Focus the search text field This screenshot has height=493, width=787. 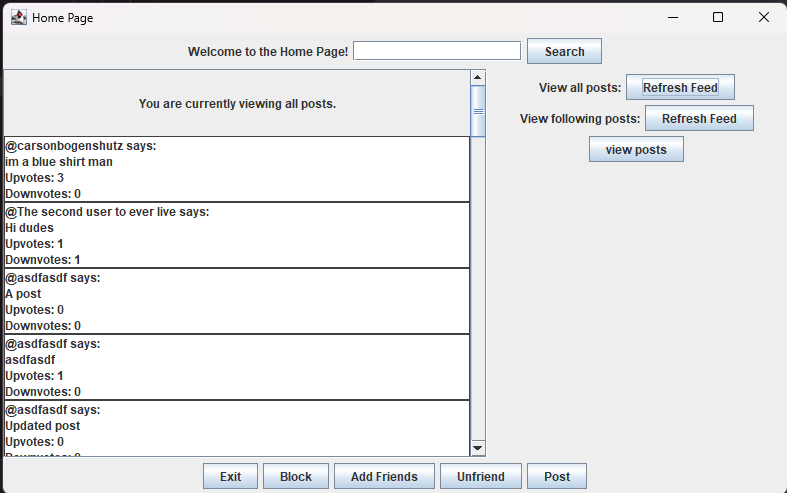click(437, 51)
